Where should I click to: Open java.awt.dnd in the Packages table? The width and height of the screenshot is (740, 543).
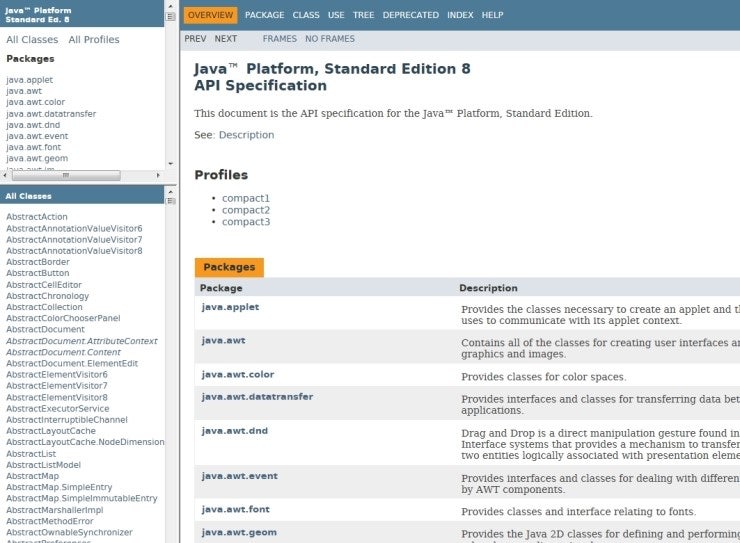click(x=235, y=431)
